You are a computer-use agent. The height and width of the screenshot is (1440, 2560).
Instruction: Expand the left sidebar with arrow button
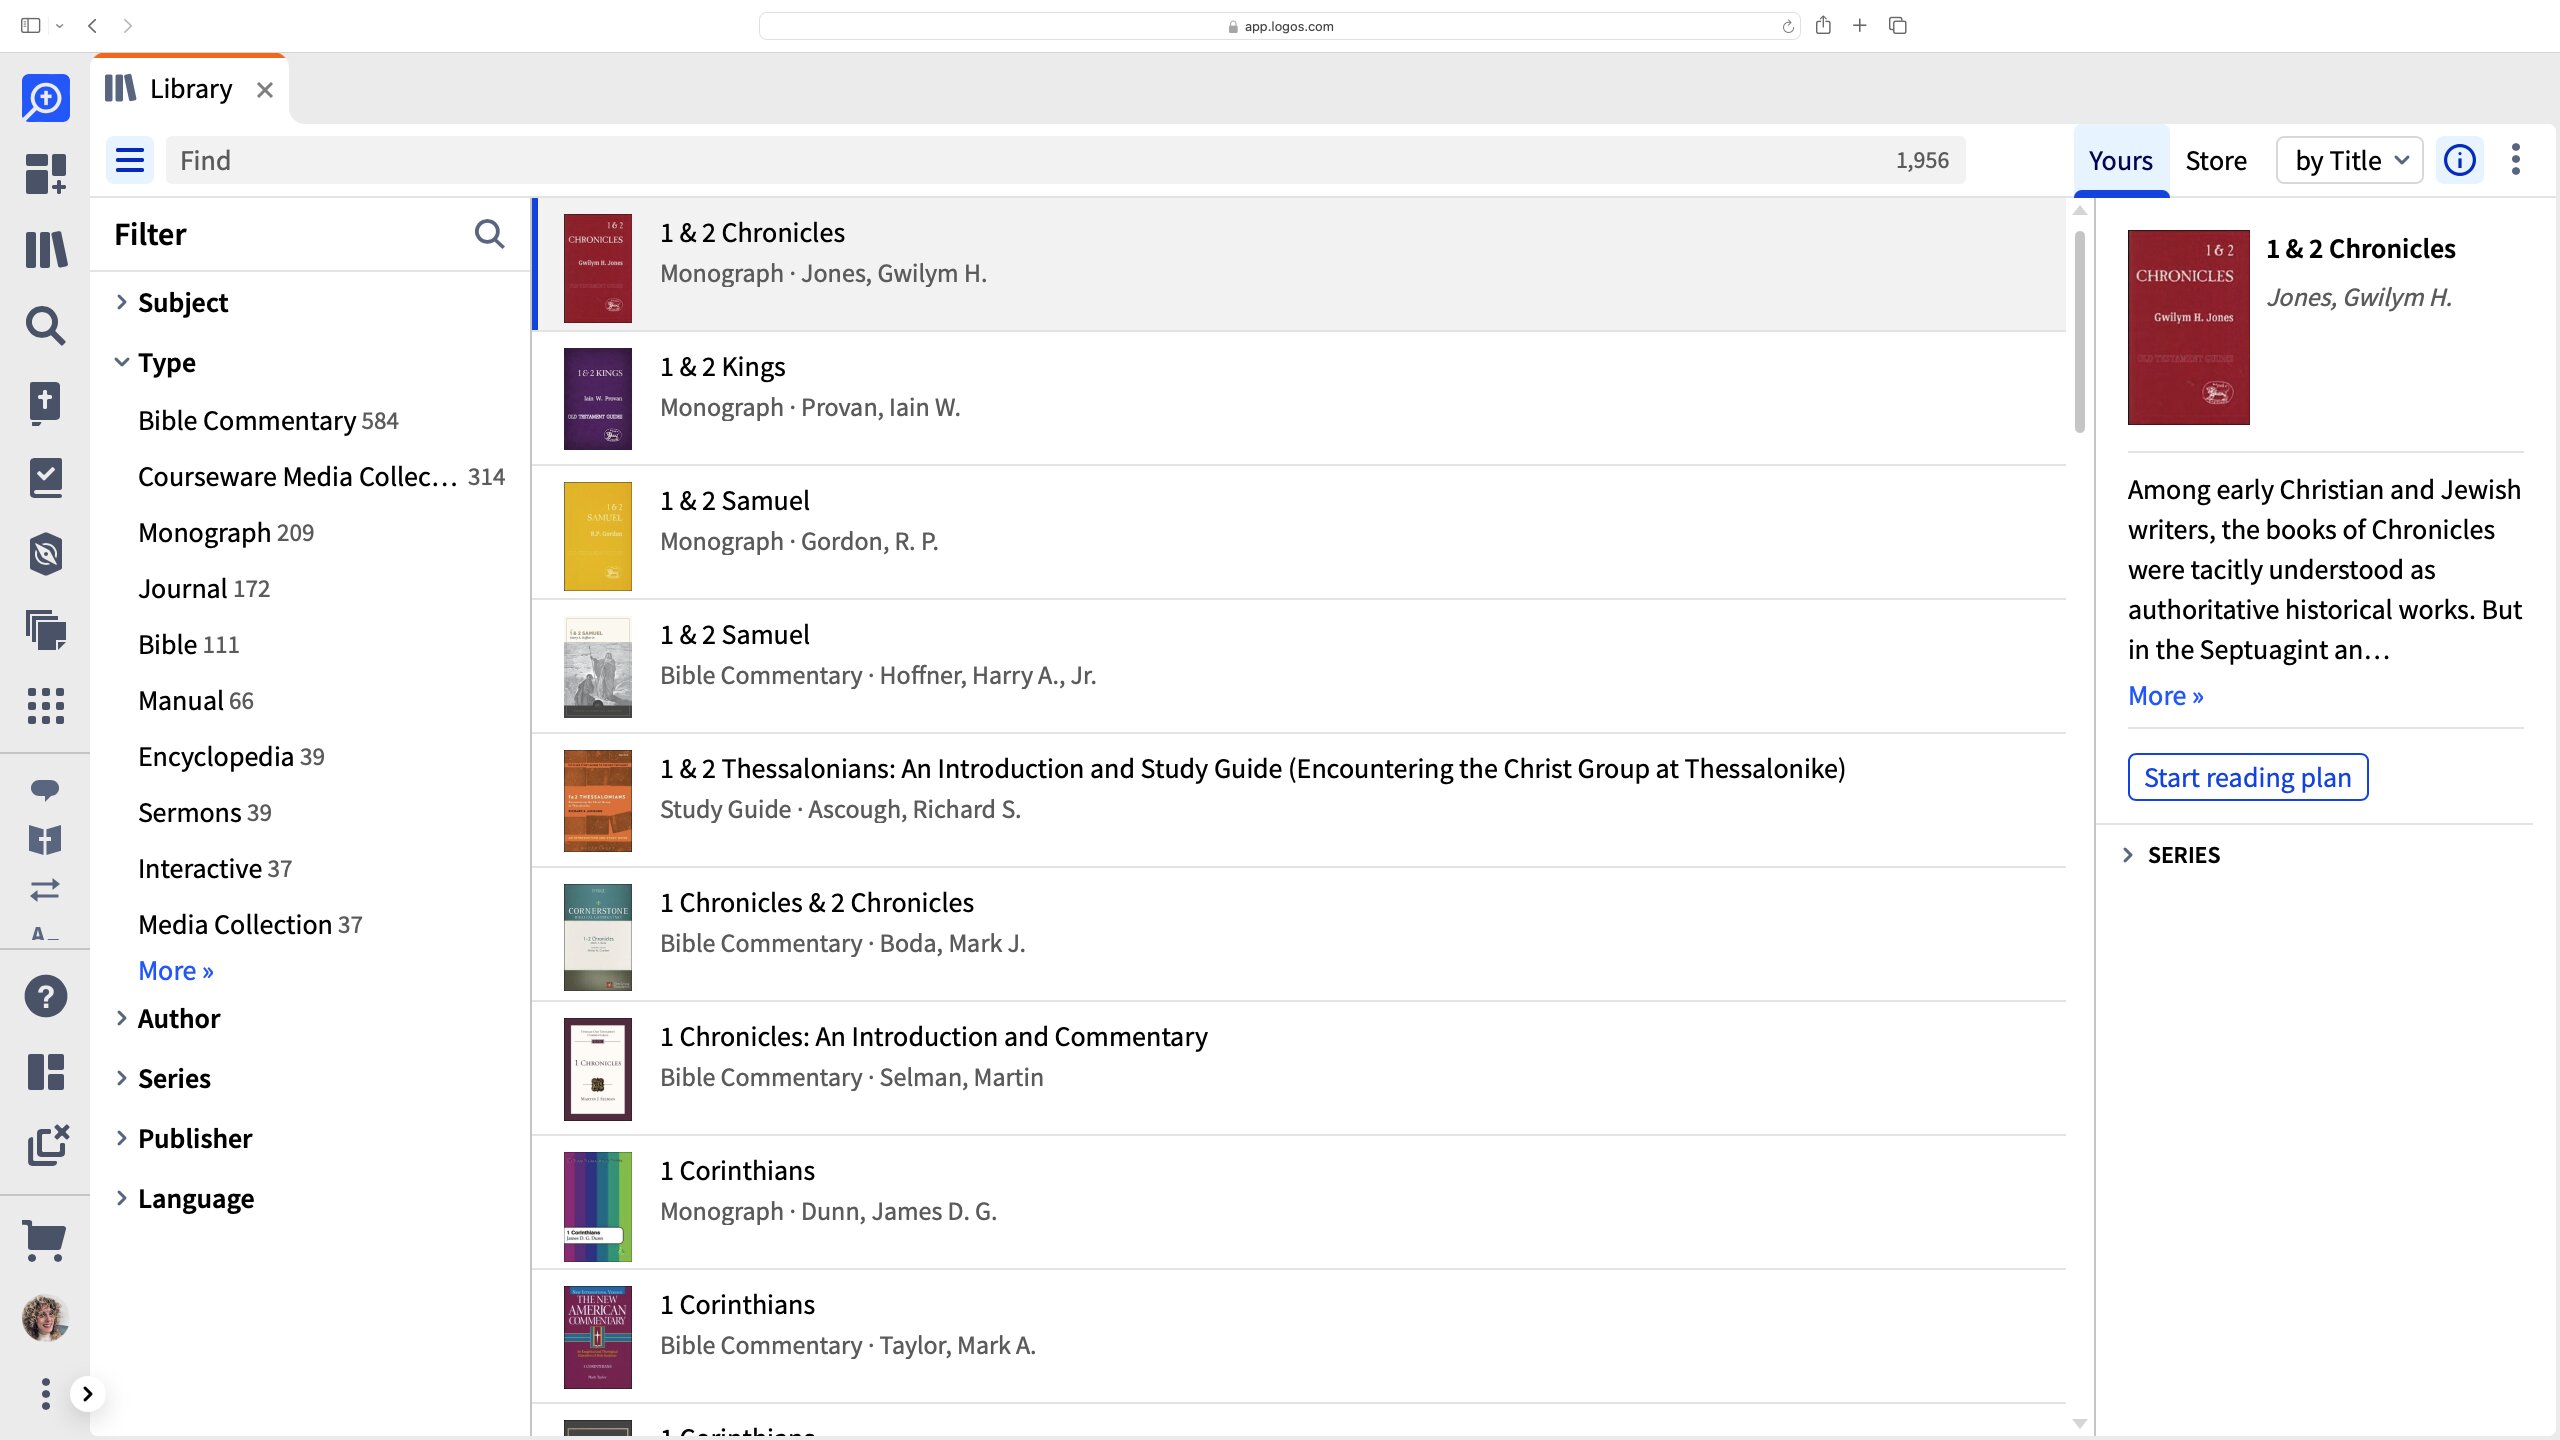tap(88, 1394)
